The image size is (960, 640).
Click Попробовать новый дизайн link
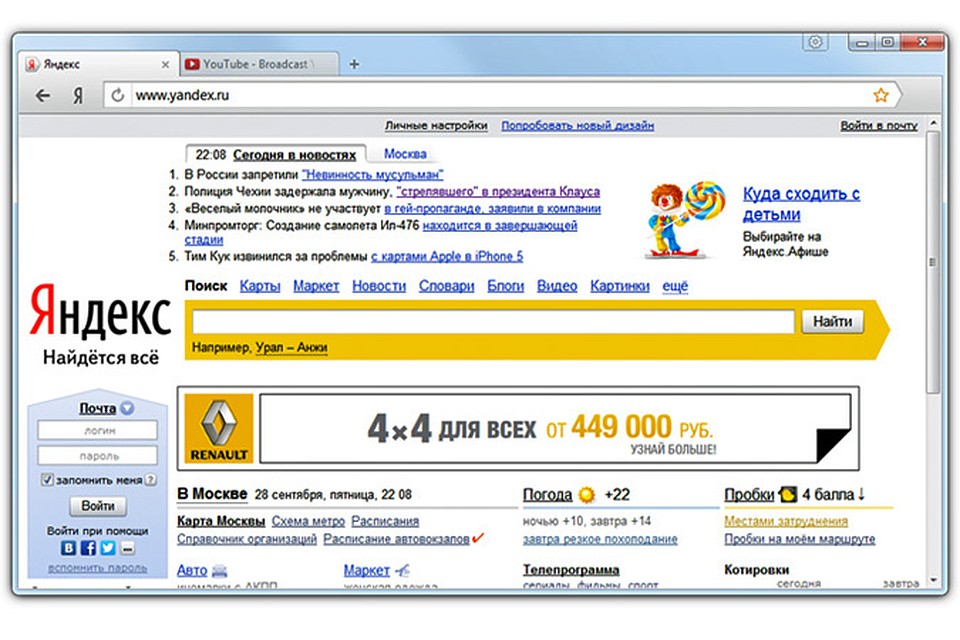click(x=577, y=126)
